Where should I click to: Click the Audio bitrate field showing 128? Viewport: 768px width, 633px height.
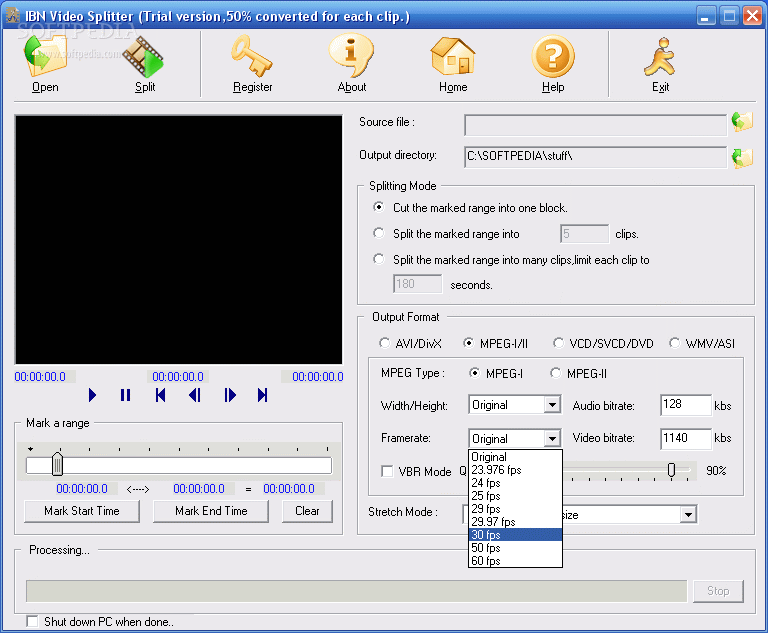click(686, 405)
